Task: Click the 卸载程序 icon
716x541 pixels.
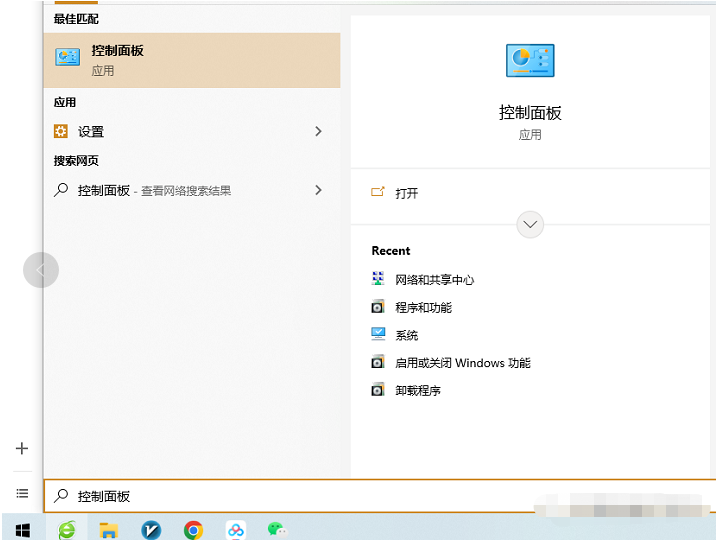Action: point(378,389)
